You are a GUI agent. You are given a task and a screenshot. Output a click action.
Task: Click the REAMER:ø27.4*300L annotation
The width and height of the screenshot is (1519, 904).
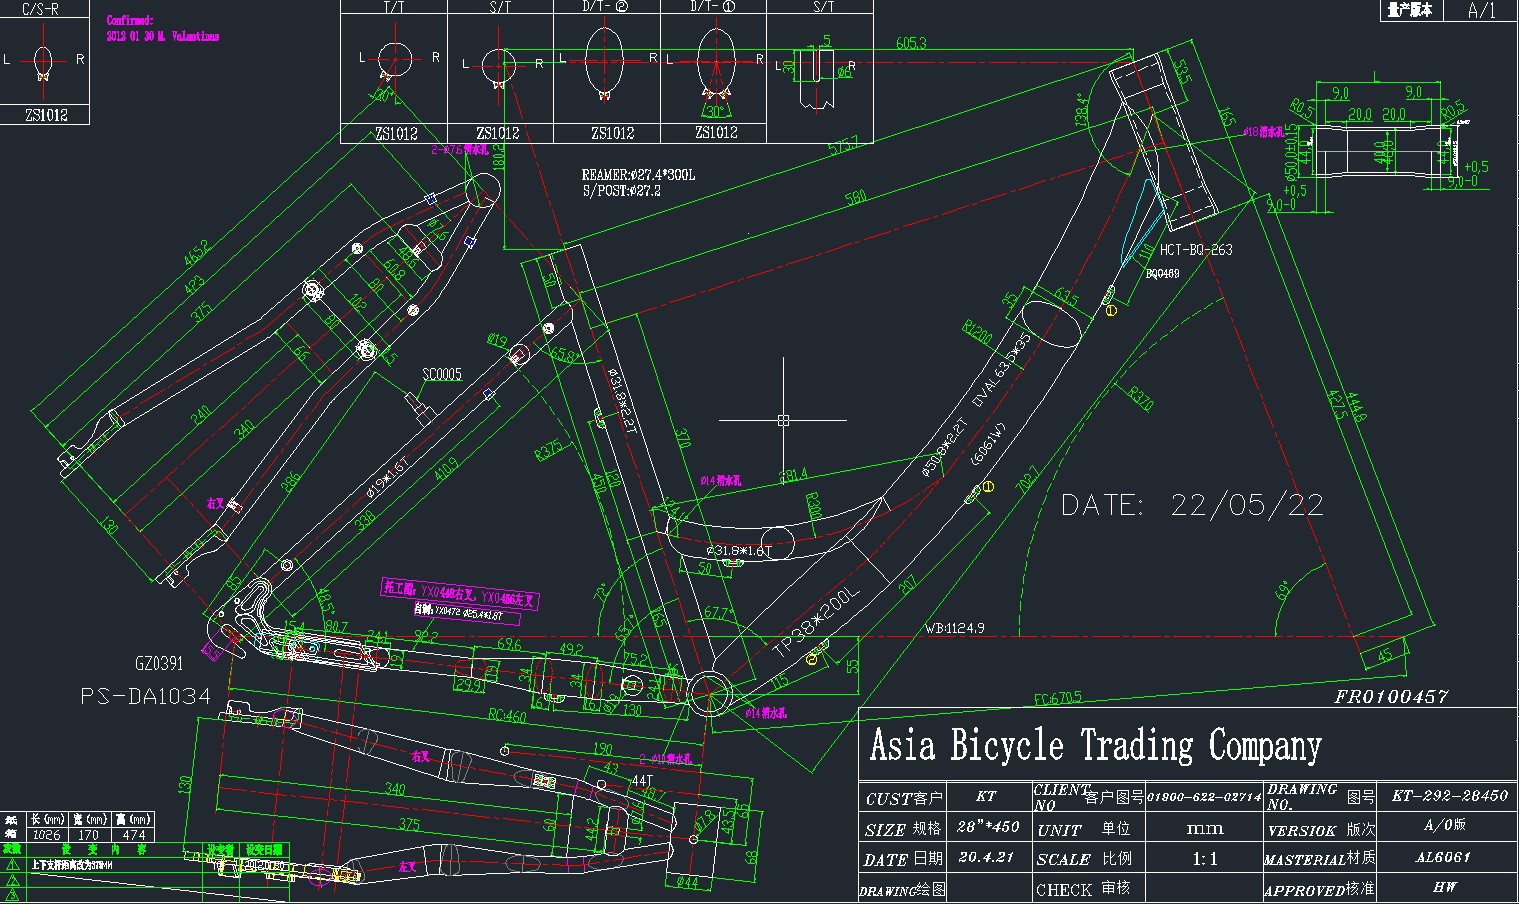coord(638,175)
